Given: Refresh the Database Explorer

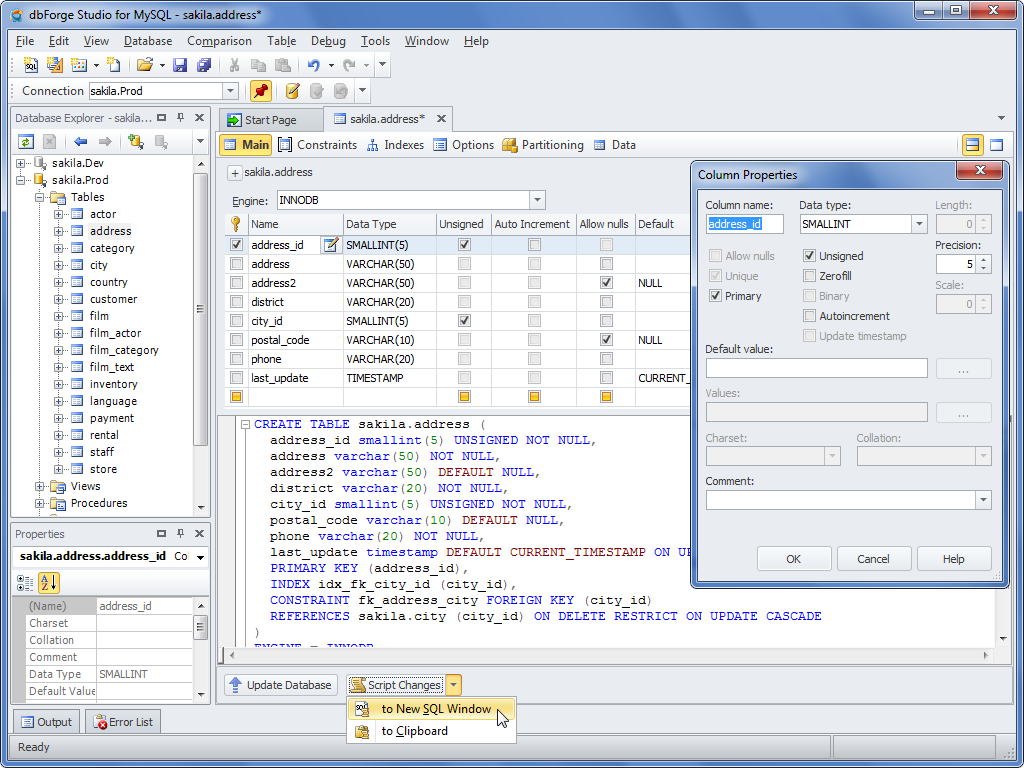Looking at the screenshot, I should pyautogui.click(x=25, y=142).
